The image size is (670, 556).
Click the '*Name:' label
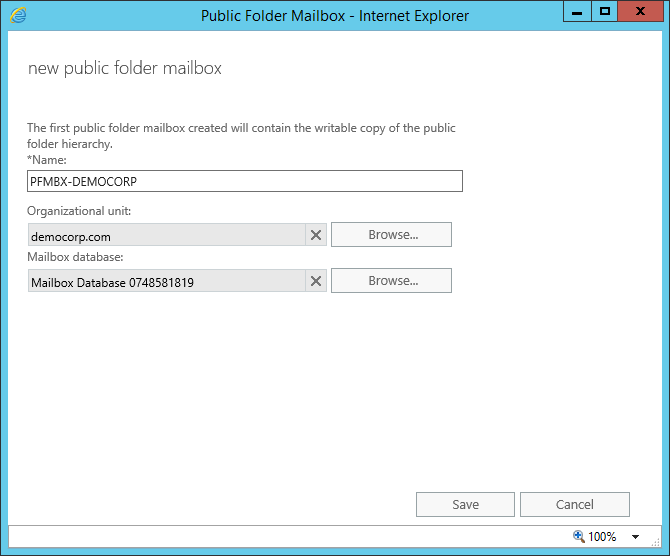pyautogui.click(x=47, y=160)
